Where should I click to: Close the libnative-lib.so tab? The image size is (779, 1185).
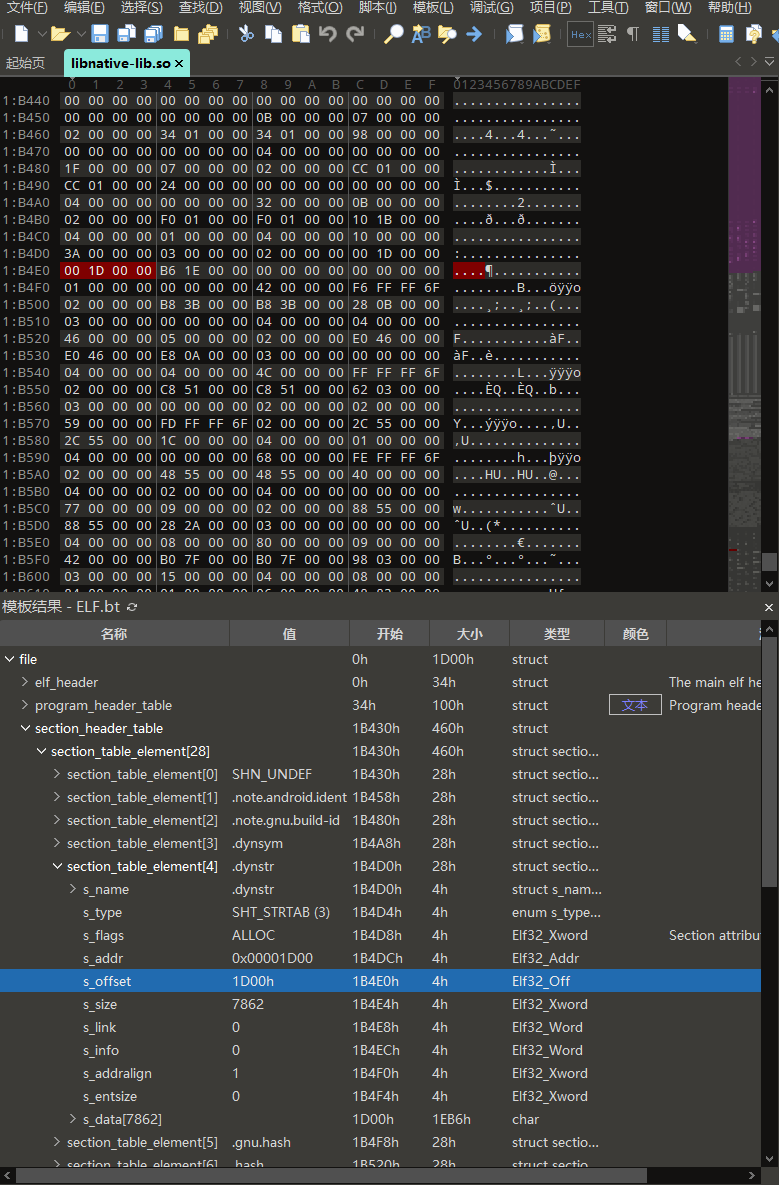point(179,63)
